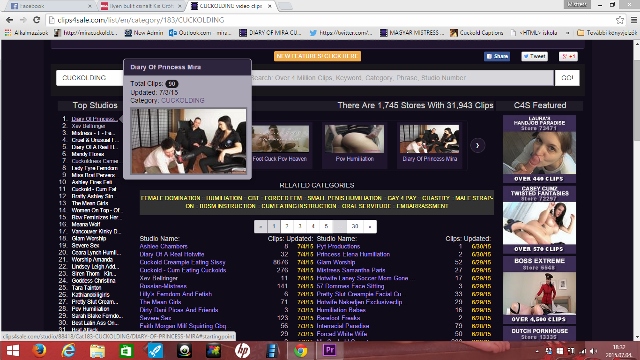
Task: Click the Facebook Share button
Action: point(497,56)
